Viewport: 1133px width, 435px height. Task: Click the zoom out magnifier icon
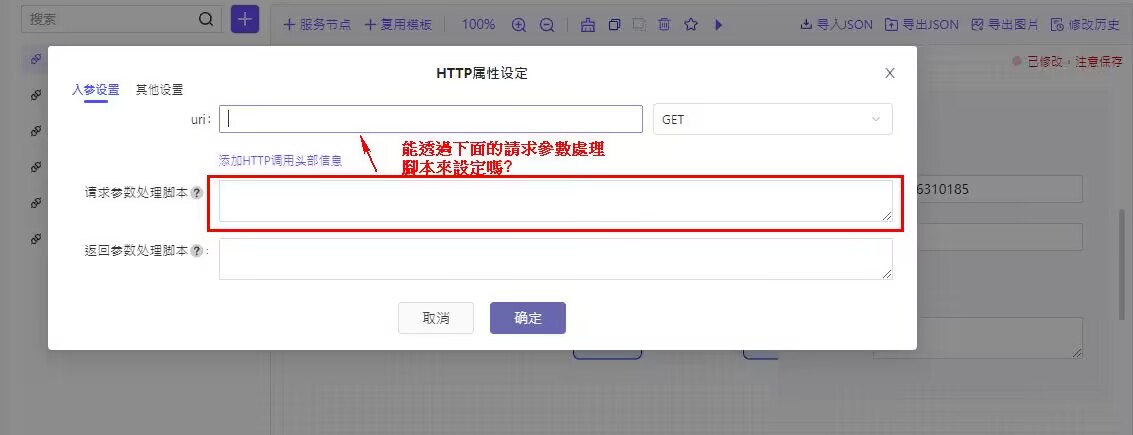(547, 25)
